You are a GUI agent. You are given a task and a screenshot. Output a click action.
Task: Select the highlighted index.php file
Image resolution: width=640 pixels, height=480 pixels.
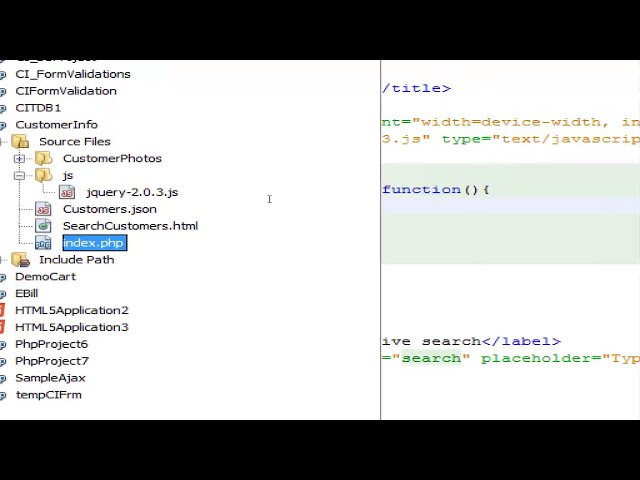[95, 243]
